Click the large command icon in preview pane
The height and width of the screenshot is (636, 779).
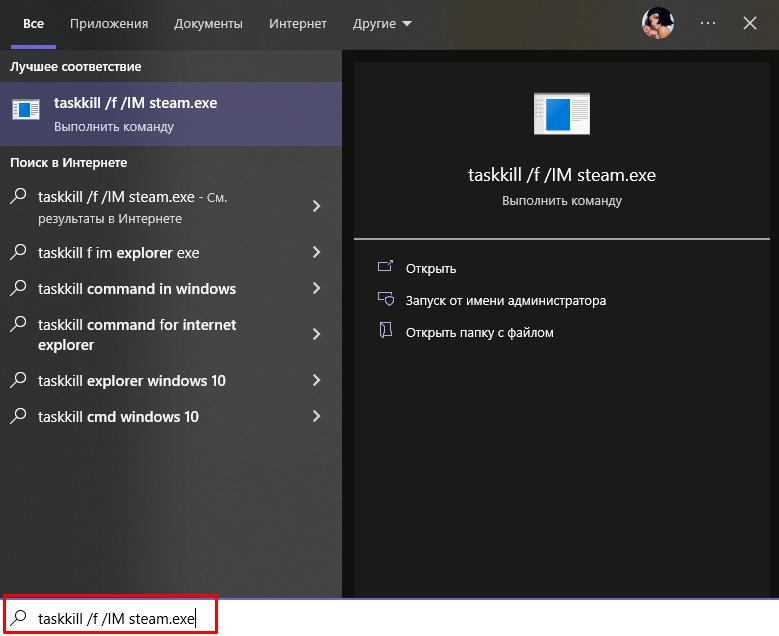562,114
